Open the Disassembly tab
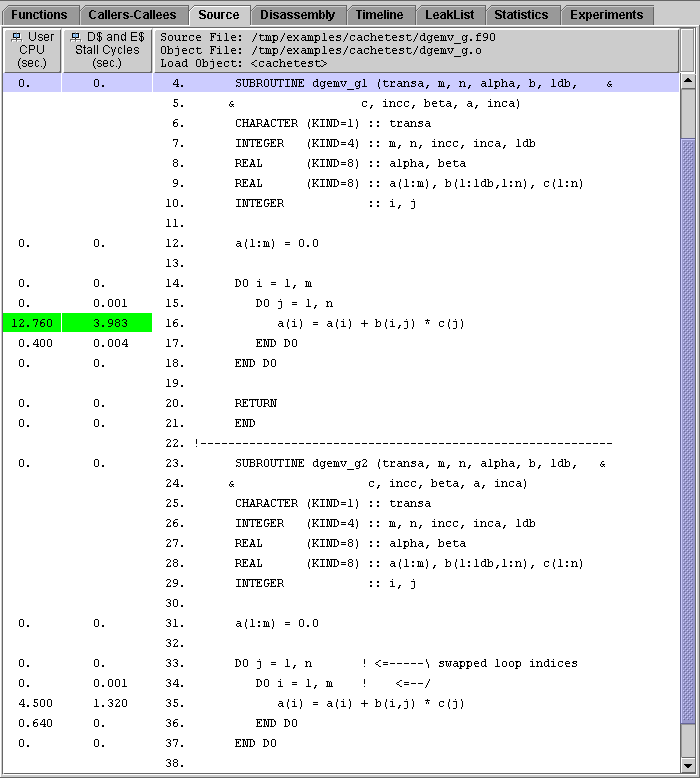700x778 pixels. [x=298, y=15]
